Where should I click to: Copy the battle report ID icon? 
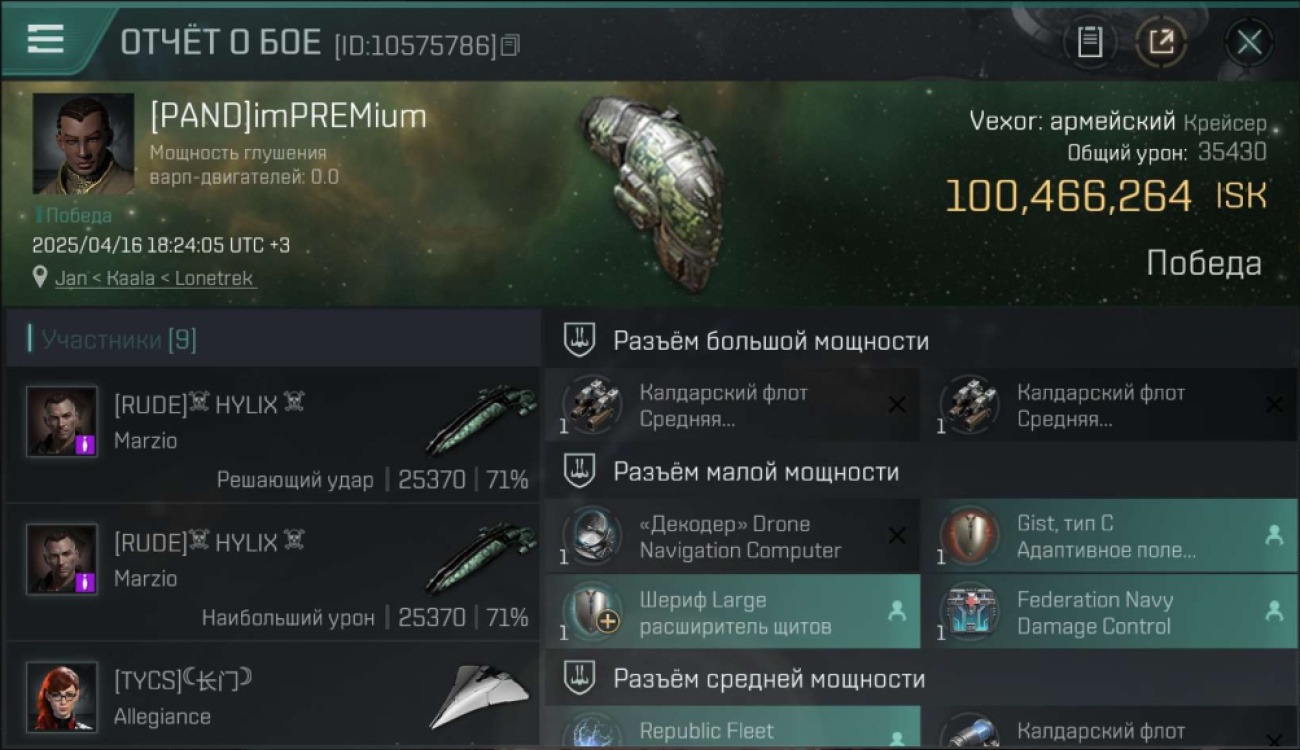click(x=510, y=45)
